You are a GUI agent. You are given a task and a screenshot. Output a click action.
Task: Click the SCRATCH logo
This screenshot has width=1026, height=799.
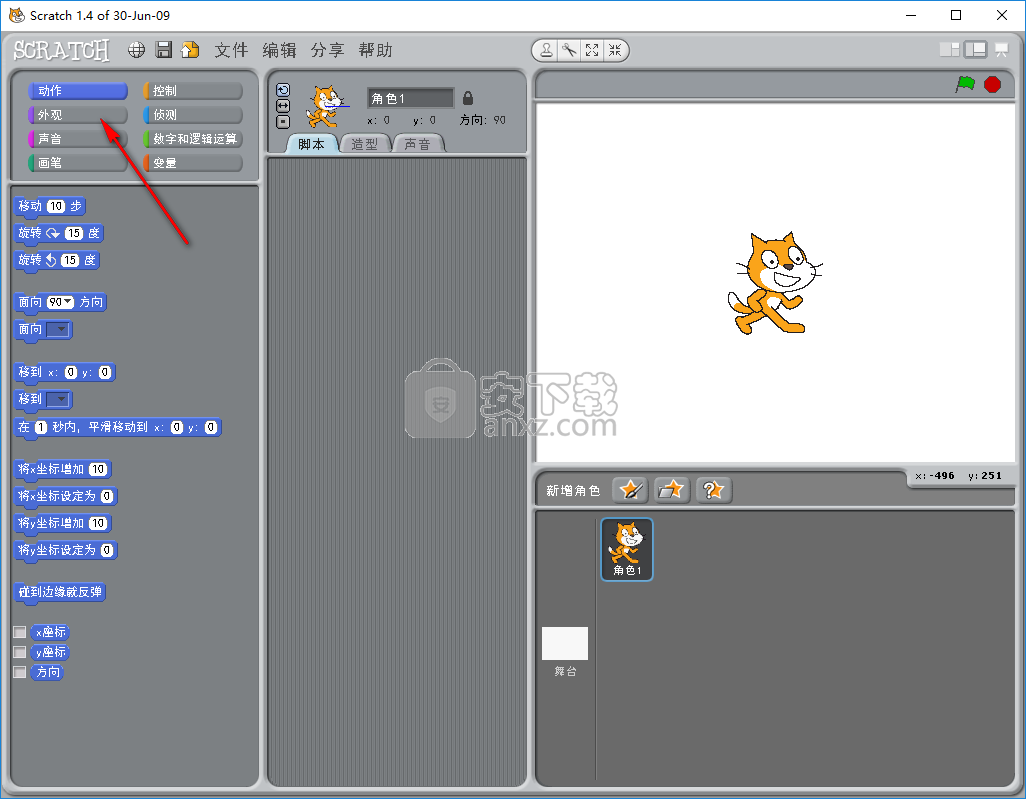[62, 50]
